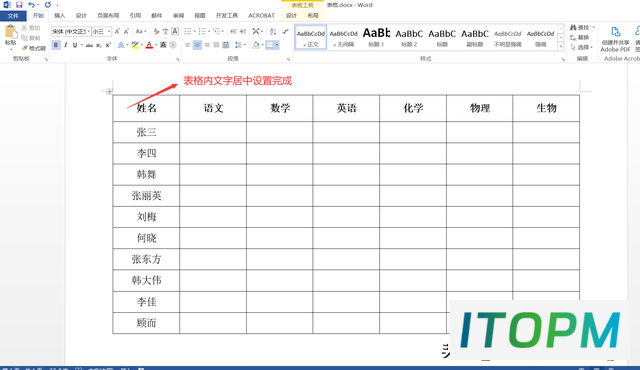Cut the selection with the scissors icon
This screenshot has height=370, width=640.
click(31, 28)
